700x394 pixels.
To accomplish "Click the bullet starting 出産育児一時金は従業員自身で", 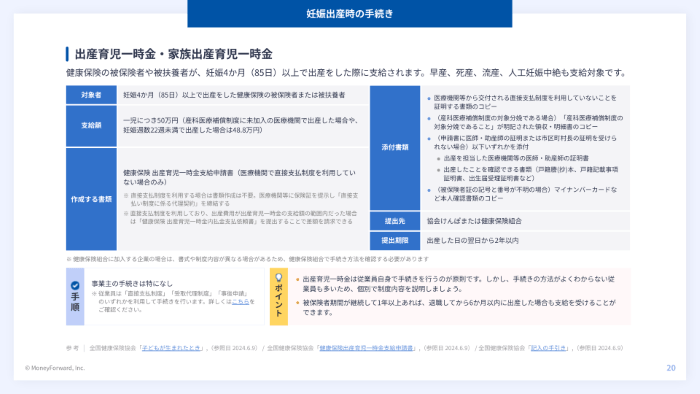I will [x=458, y=284].
